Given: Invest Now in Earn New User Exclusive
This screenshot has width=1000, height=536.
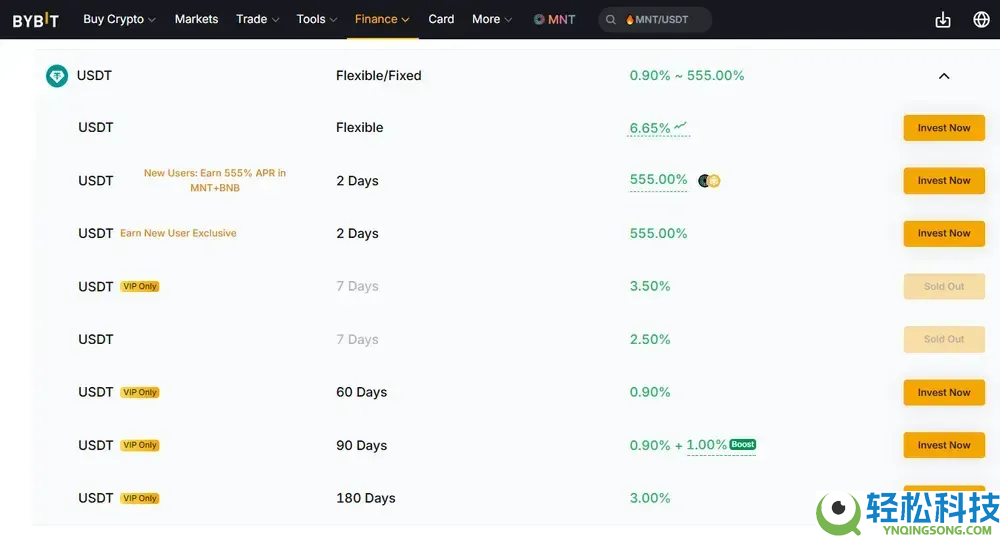Looking at the screenshot, I should click(x=944, y=234).
